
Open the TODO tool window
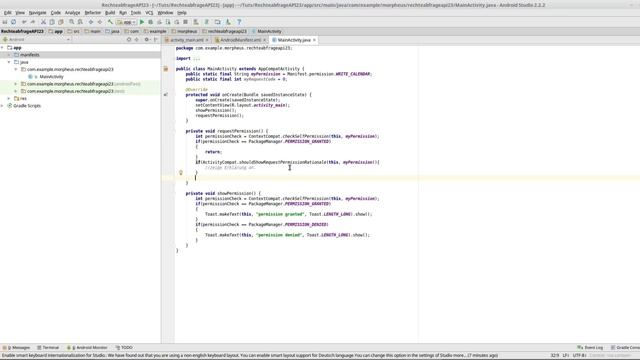[124, 348]
